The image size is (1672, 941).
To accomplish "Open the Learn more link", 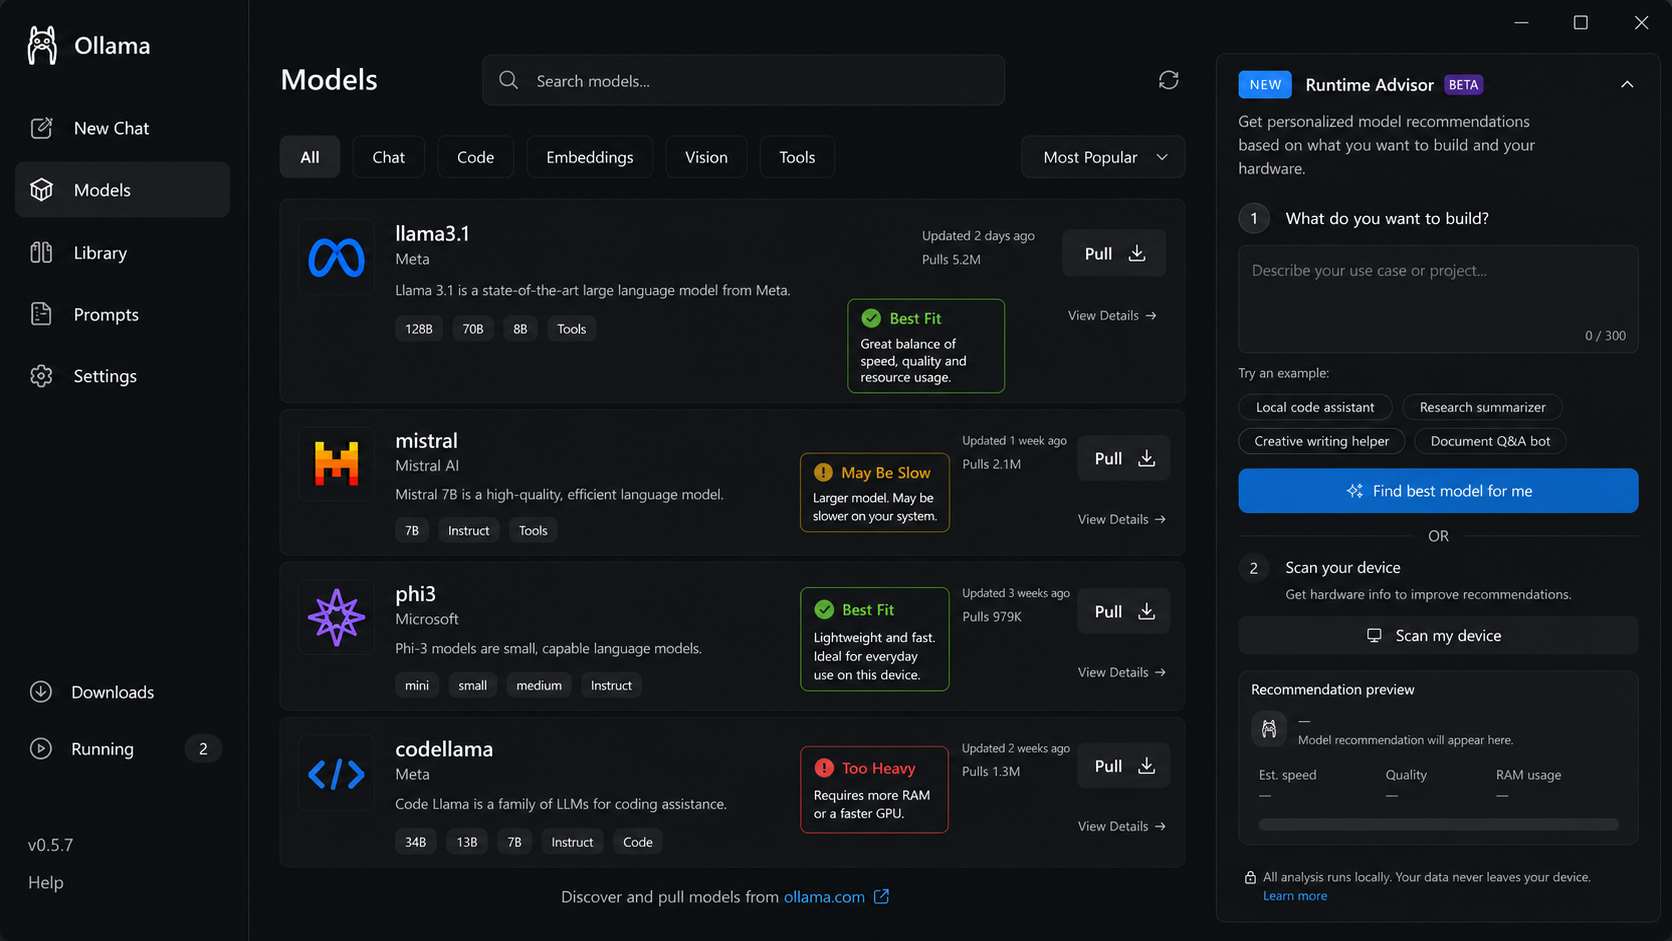I will click(x=1295, y=896).
